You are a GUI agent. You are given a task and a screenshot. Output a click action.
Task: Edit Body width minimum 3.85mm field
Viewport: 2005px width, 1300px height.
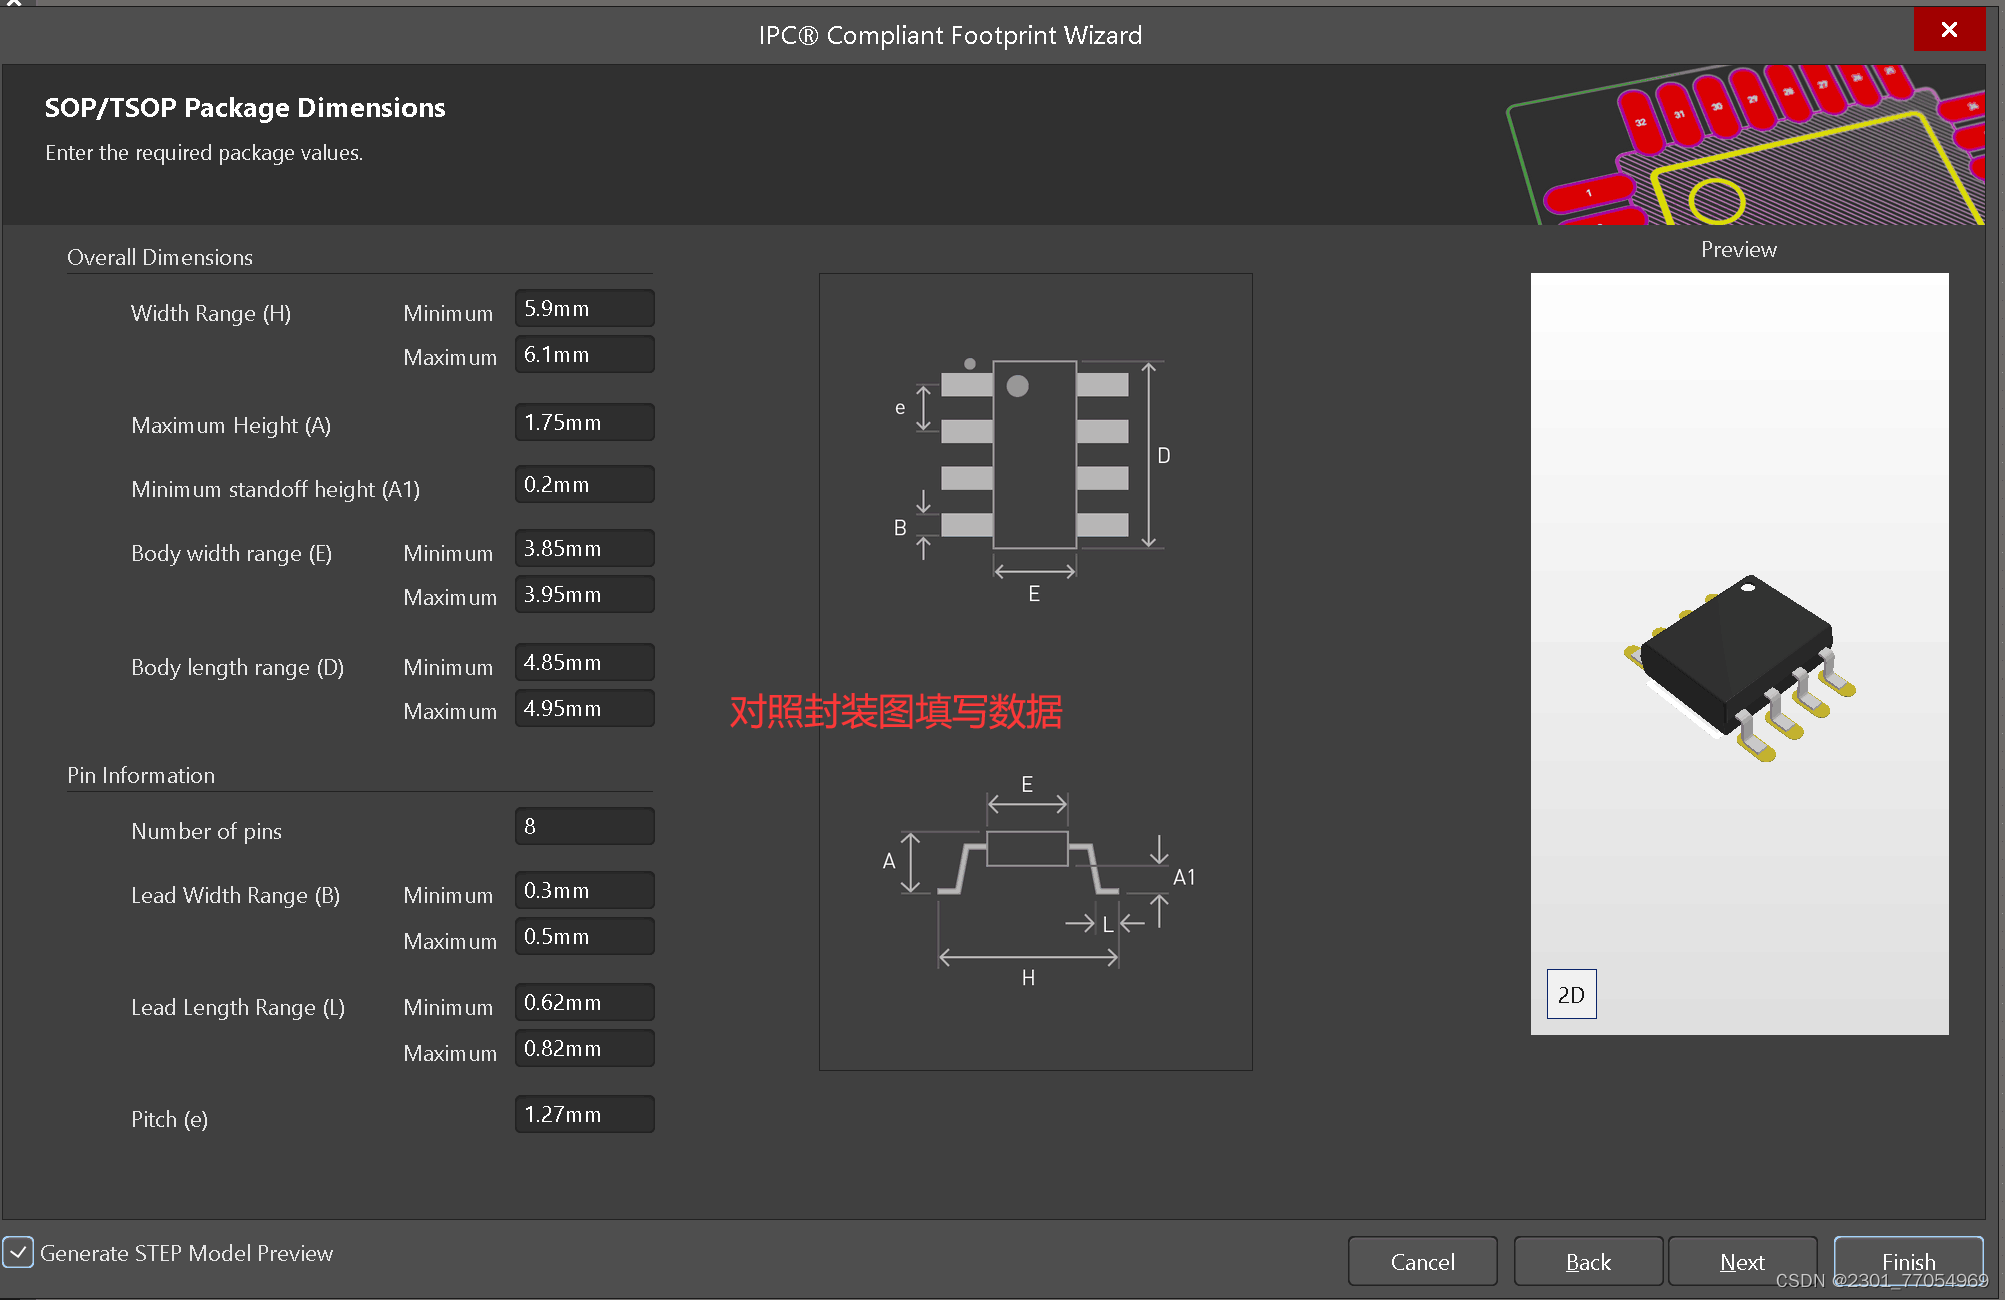pyautogui.click(x=584, y=549)
